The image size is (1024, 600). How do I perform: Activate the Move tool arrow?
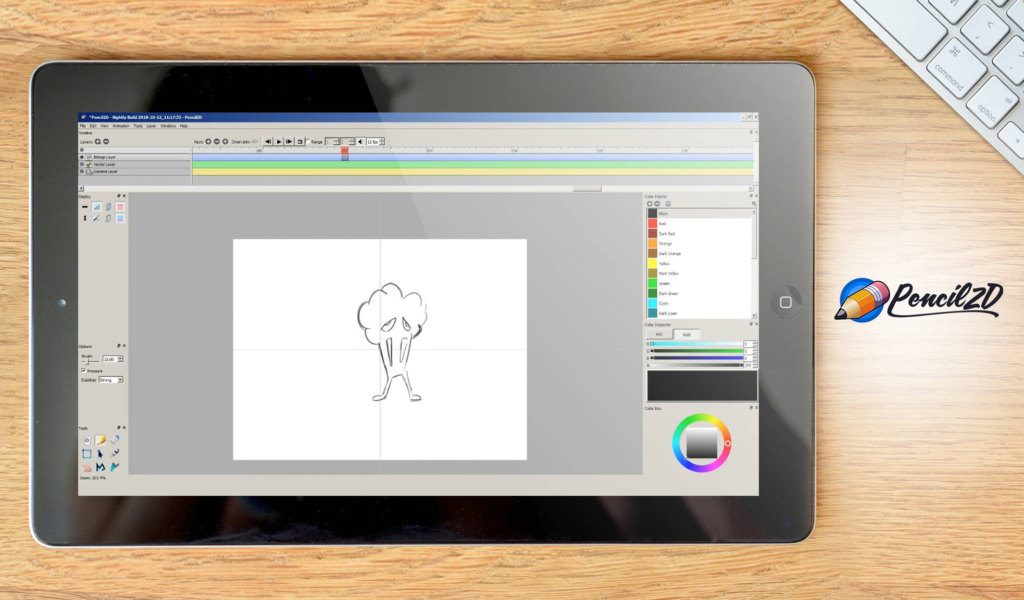pyautogui.click(x=101, y=453)
